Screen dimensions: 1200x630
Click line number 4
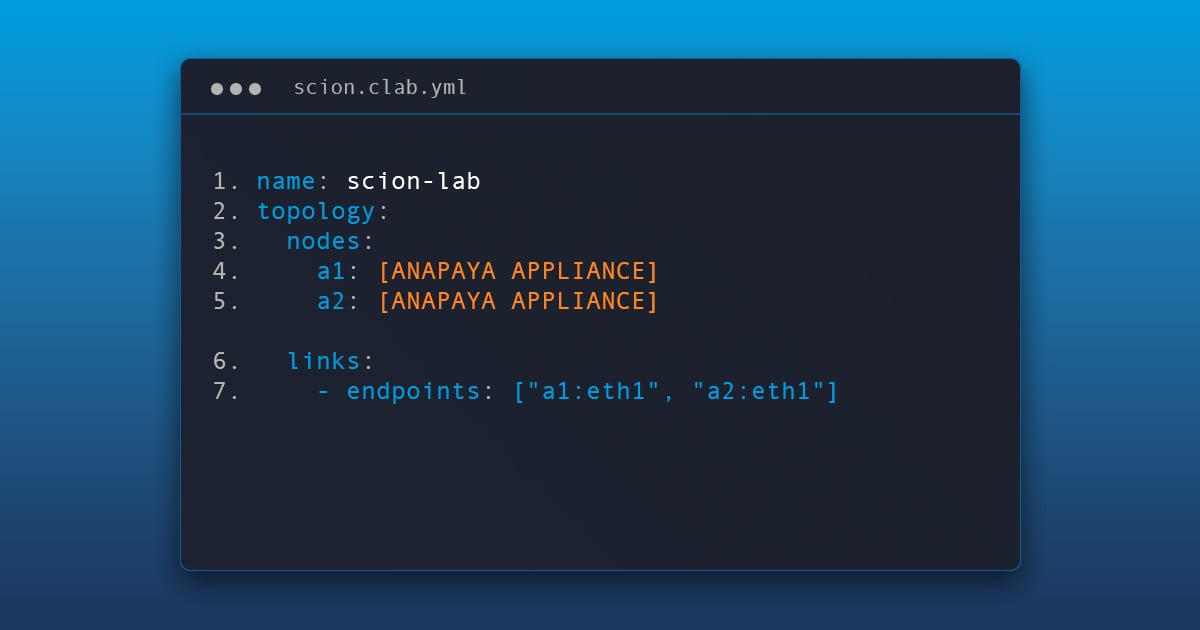click(x=226, y=272)
